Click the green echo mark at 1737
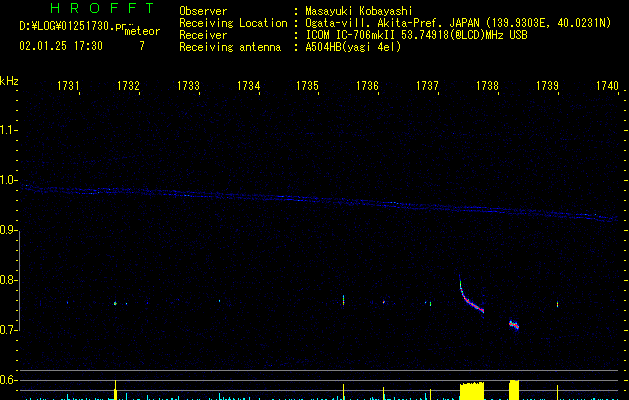The width and height of the screenshot is (629, 400). 430,304
